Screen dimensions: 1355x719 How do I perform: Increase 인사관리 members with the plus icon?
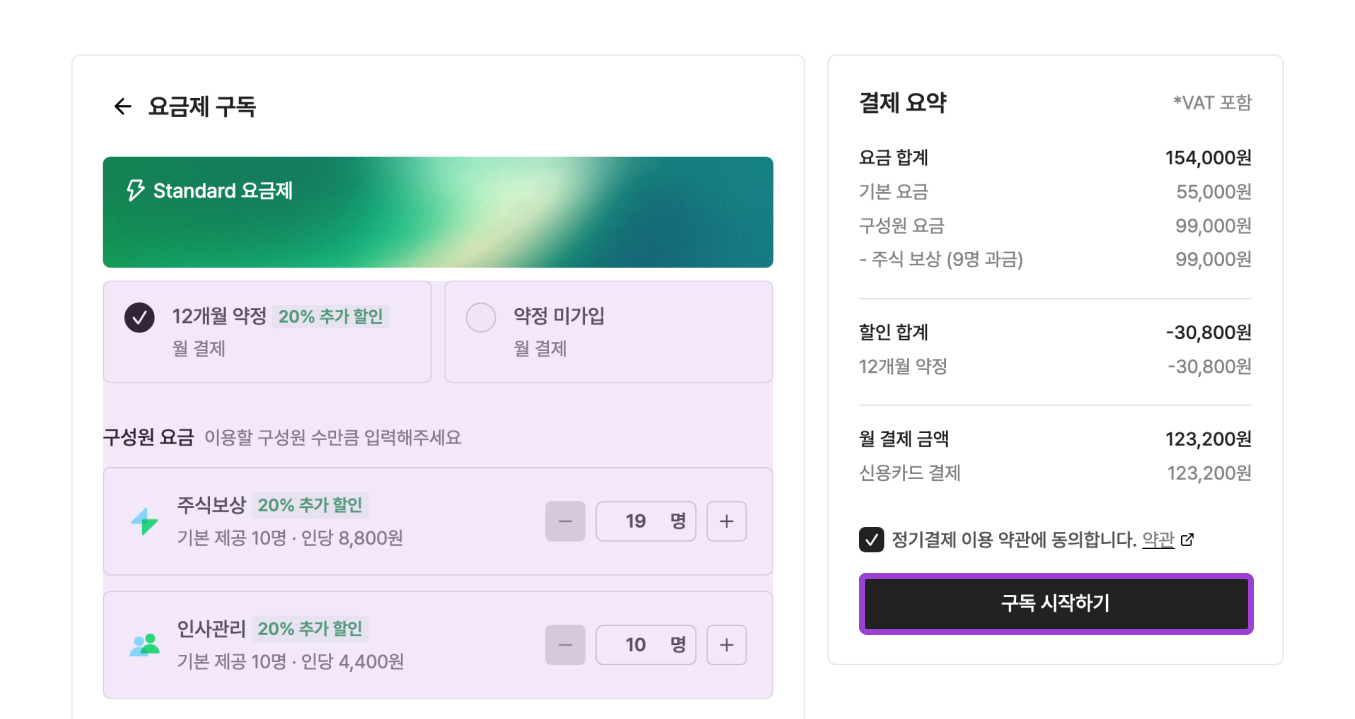click(726, 645)
